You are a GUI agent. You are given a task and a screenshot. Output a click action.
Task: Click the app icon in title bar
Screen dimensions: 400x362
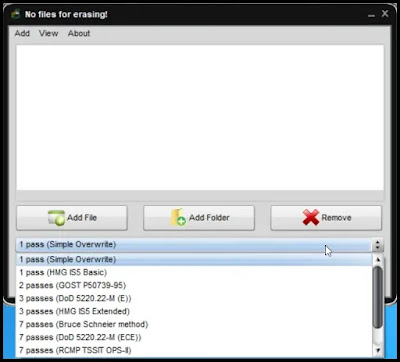[15, 15]
